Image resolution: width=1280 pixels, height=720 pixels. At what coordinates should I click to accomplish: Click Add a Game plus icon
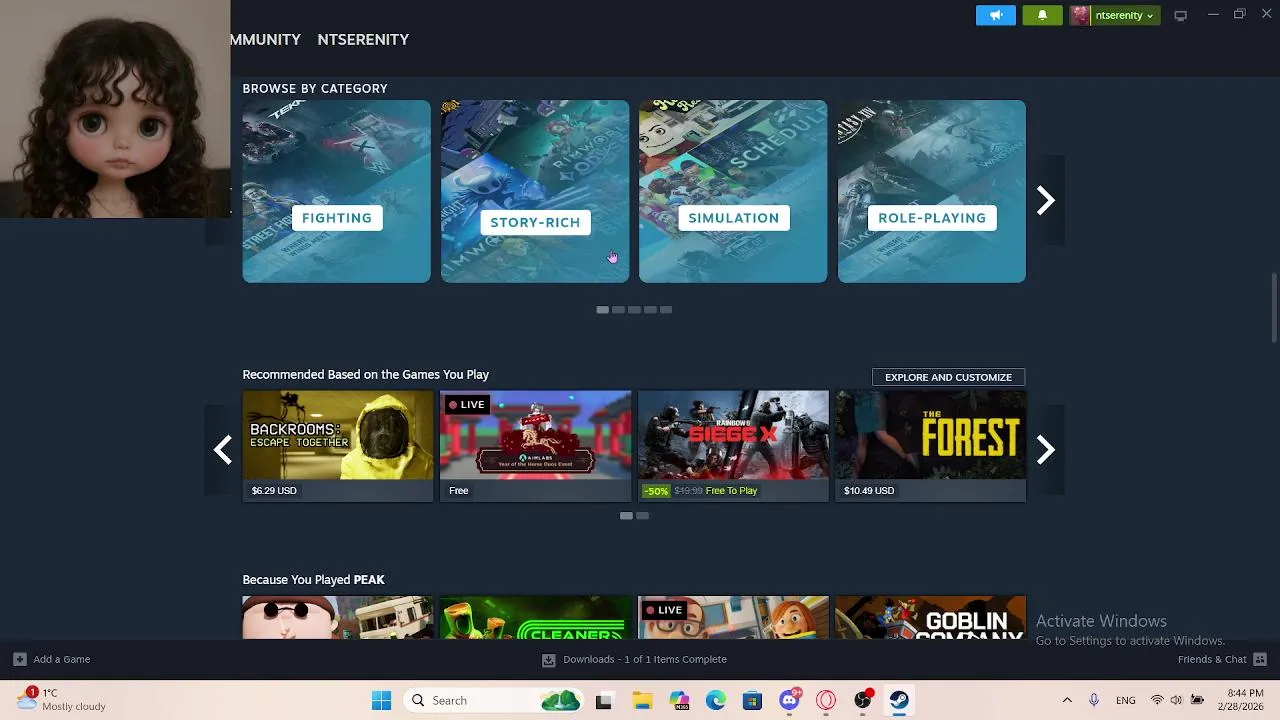pos(19,659)
